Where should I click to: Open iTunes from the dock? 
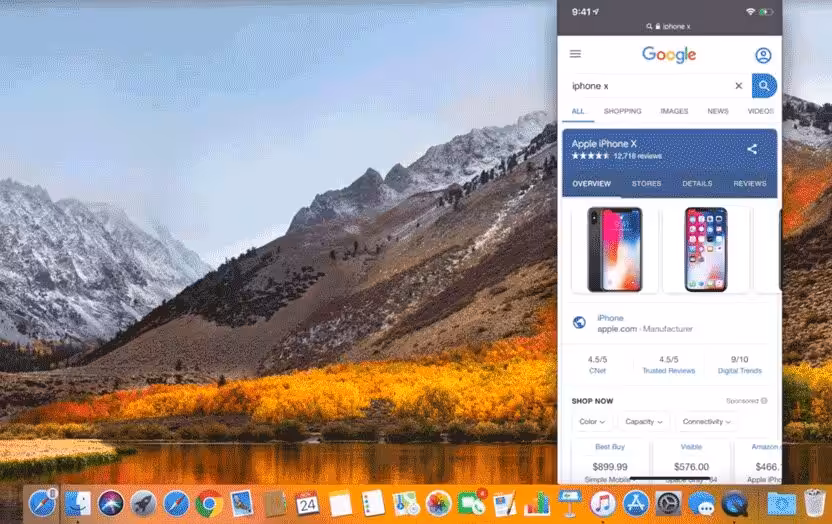[x=603, y=503]
